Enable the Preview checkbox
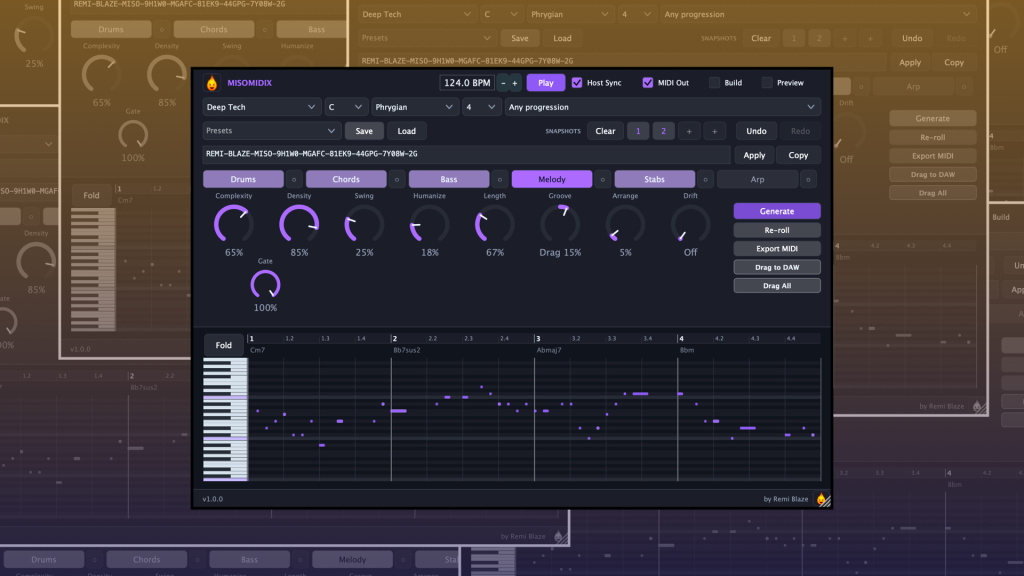The width and height of the screenshot is (1024, 576). pyautogui.click(x=767, y=83)
